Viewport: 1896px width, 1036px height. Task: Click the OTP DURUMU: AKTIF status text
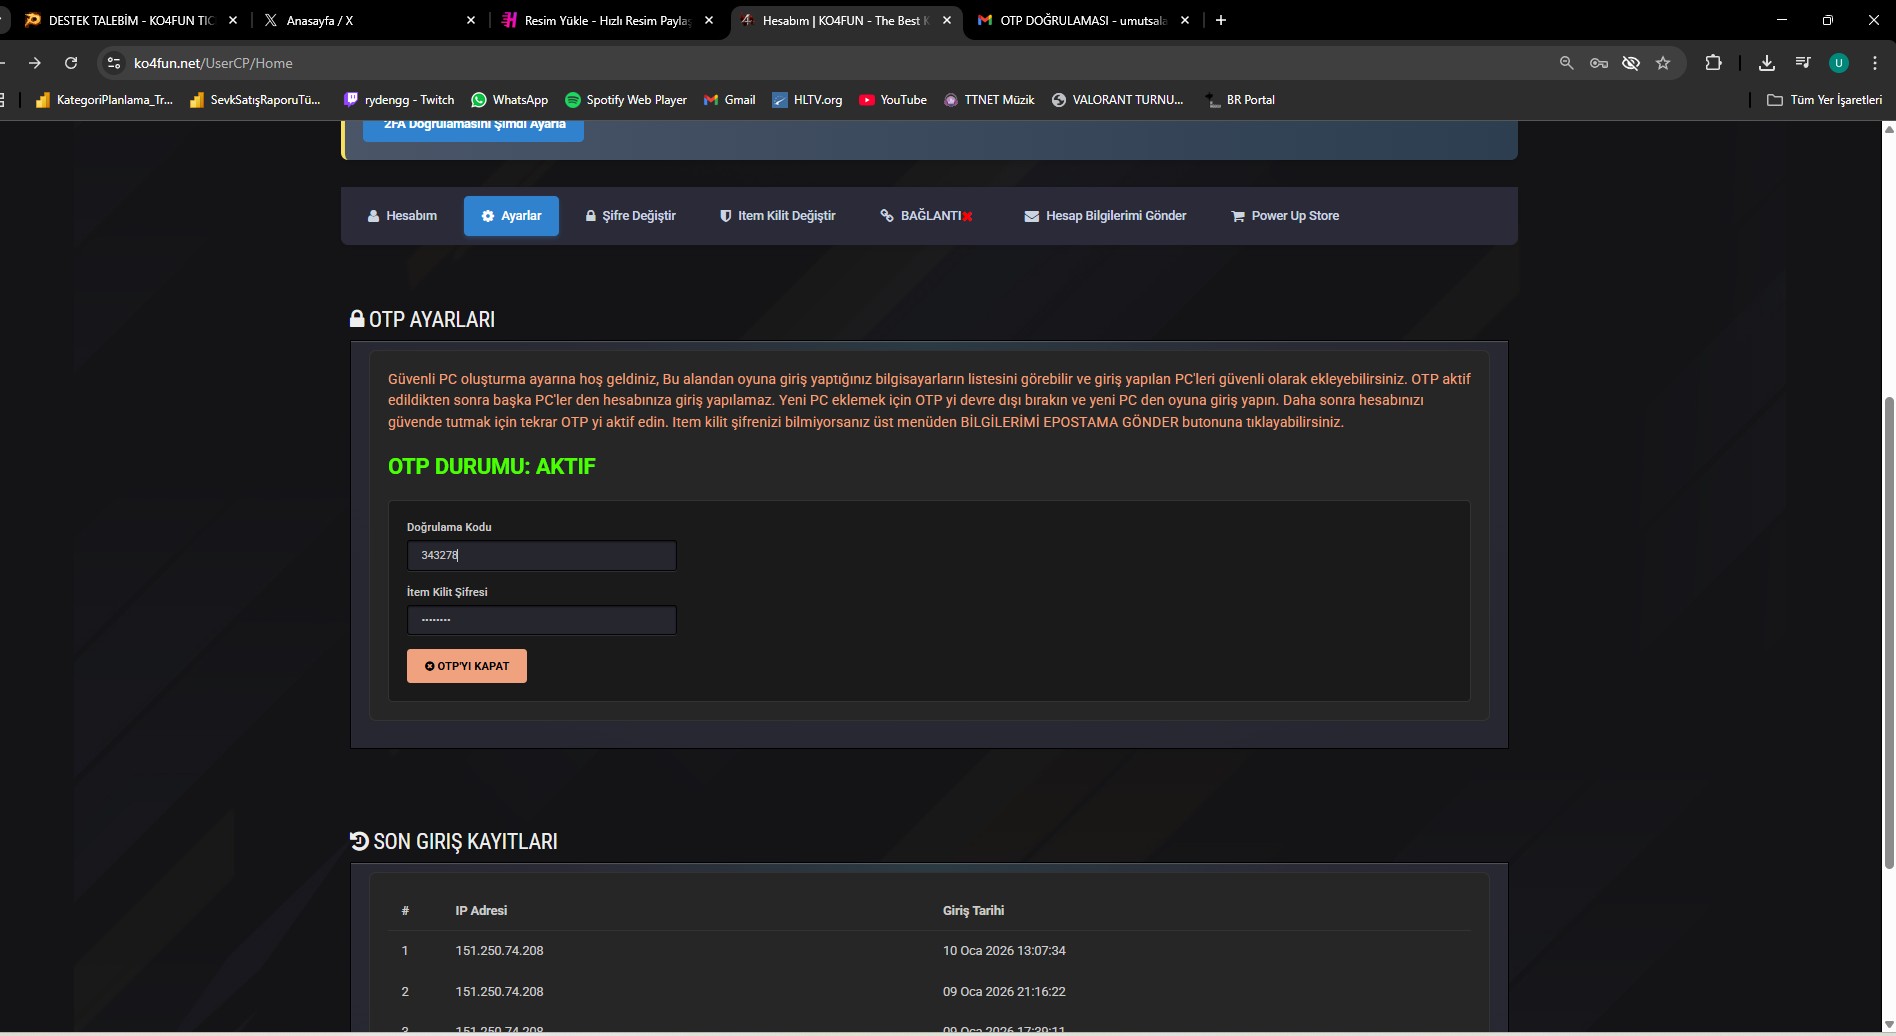pyautogui.click(x=492, y=467)
